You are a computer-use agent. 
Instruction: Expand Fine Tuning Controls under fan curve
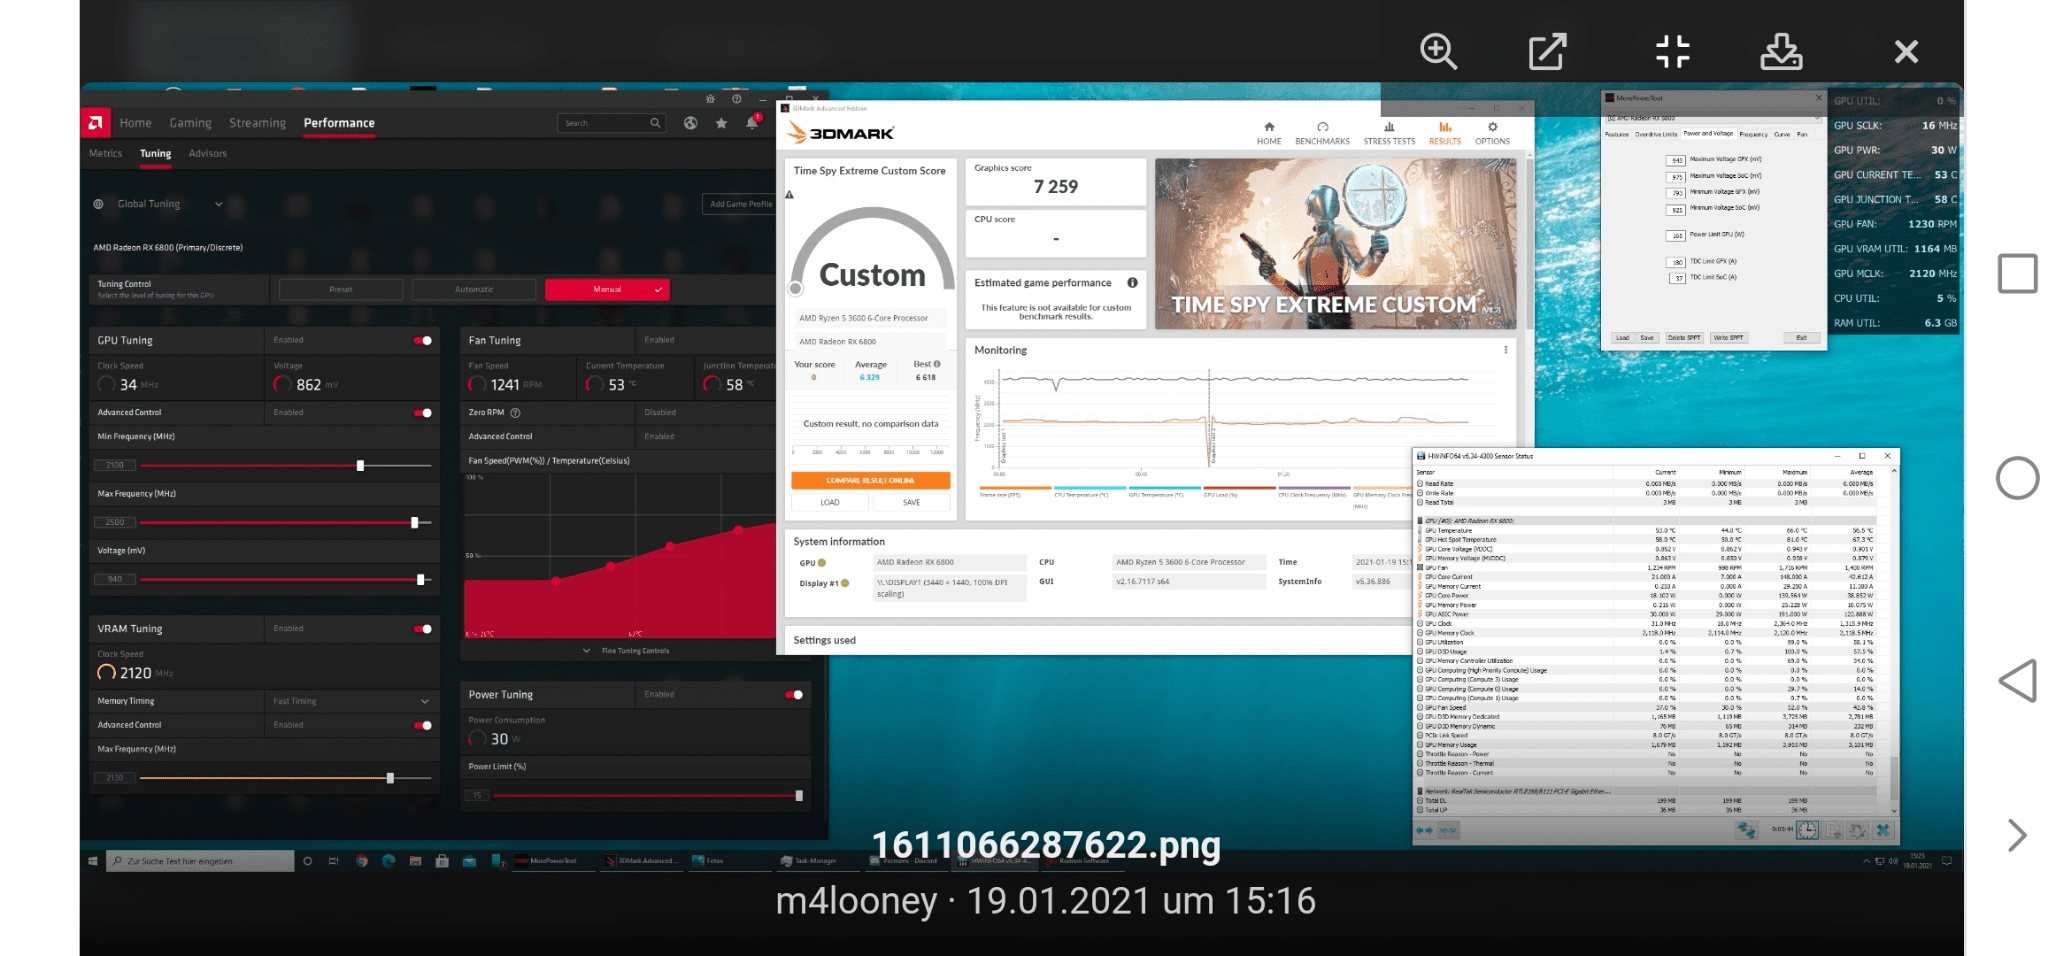627,651
